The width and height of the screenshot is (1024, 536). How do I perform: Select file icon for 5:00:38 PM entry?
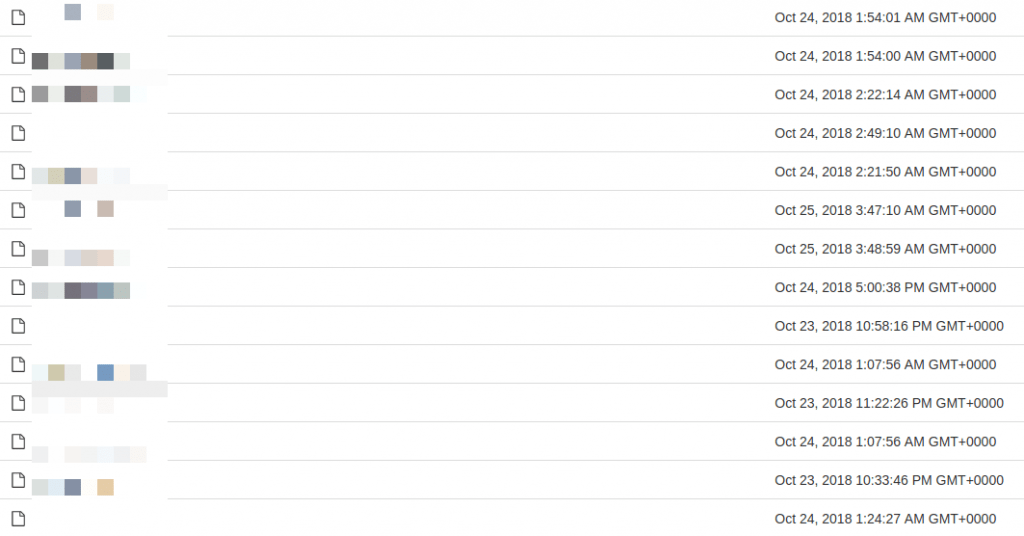[17, 287]
